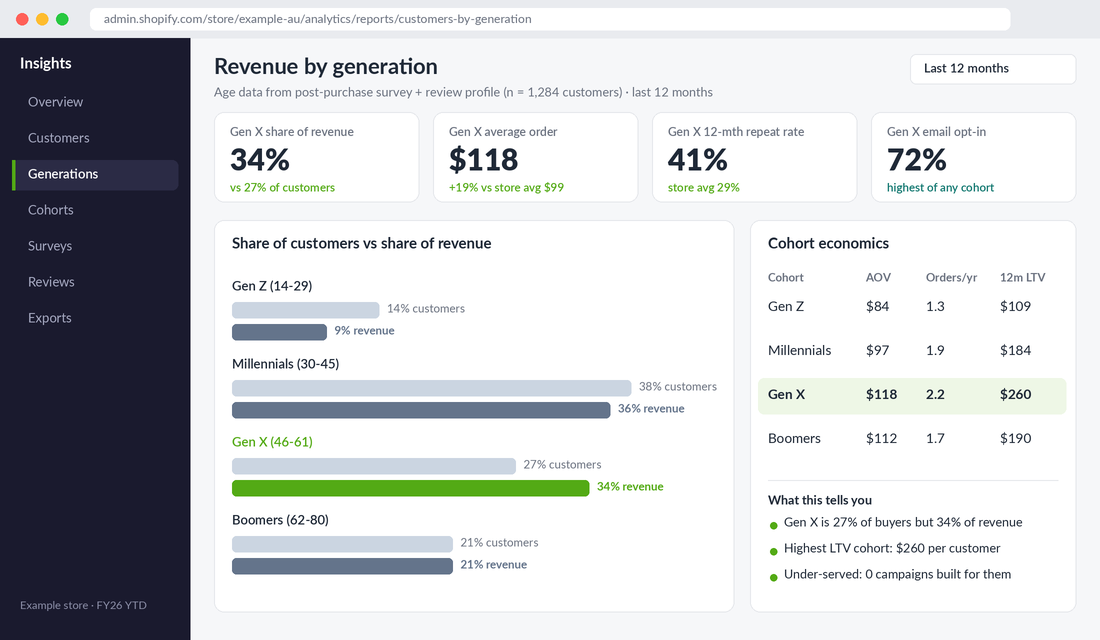Click the Millennials (30-45) label
1100x640 pixels.
[286, 364]
